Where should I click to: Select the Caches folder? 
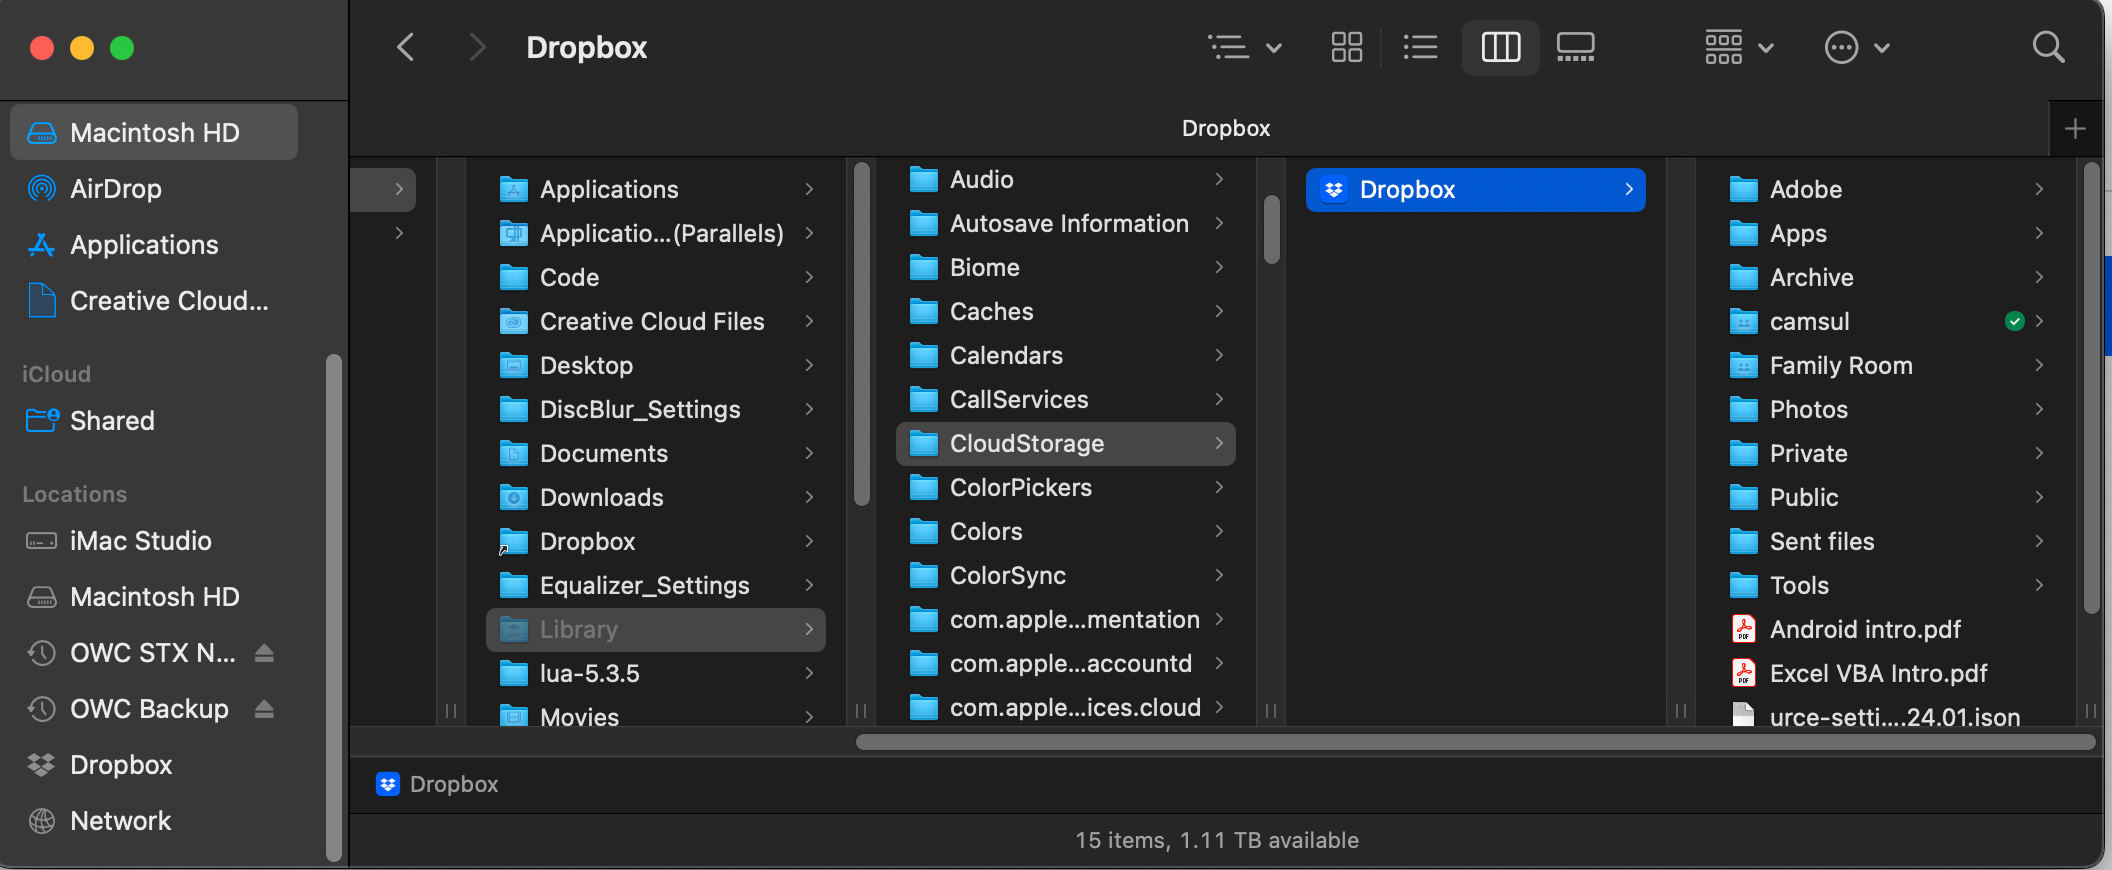coord(1066,311)
